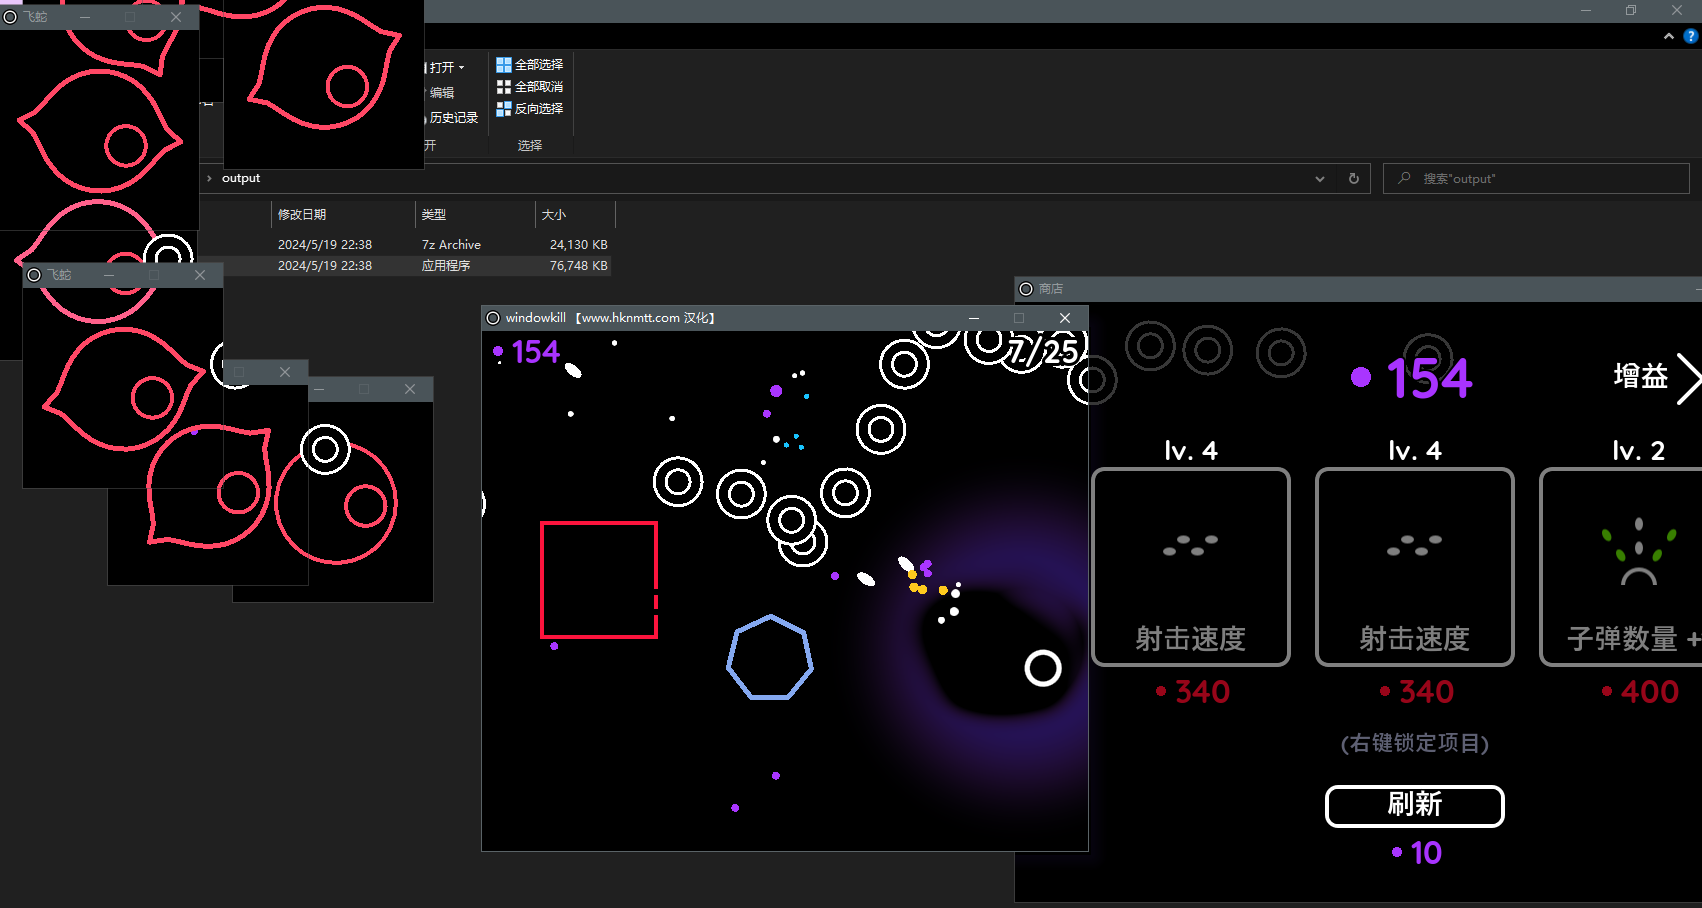This screenshot has width=1702, height=908.
Task: Click the 340 price under first 射击速度
Action: click(1192, 692)
